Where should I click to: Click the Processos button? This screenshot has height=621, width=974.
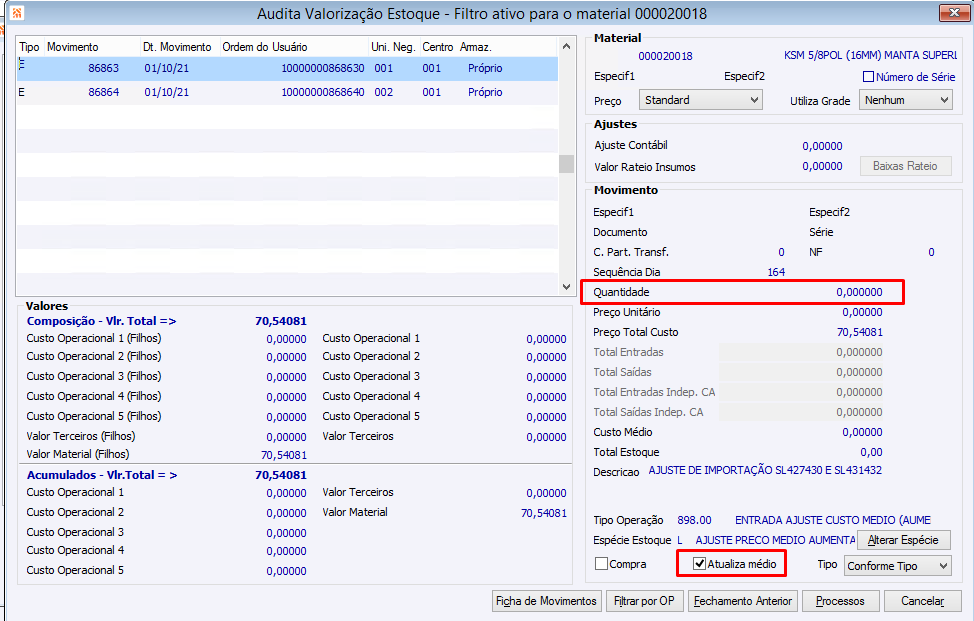point(840,601)
